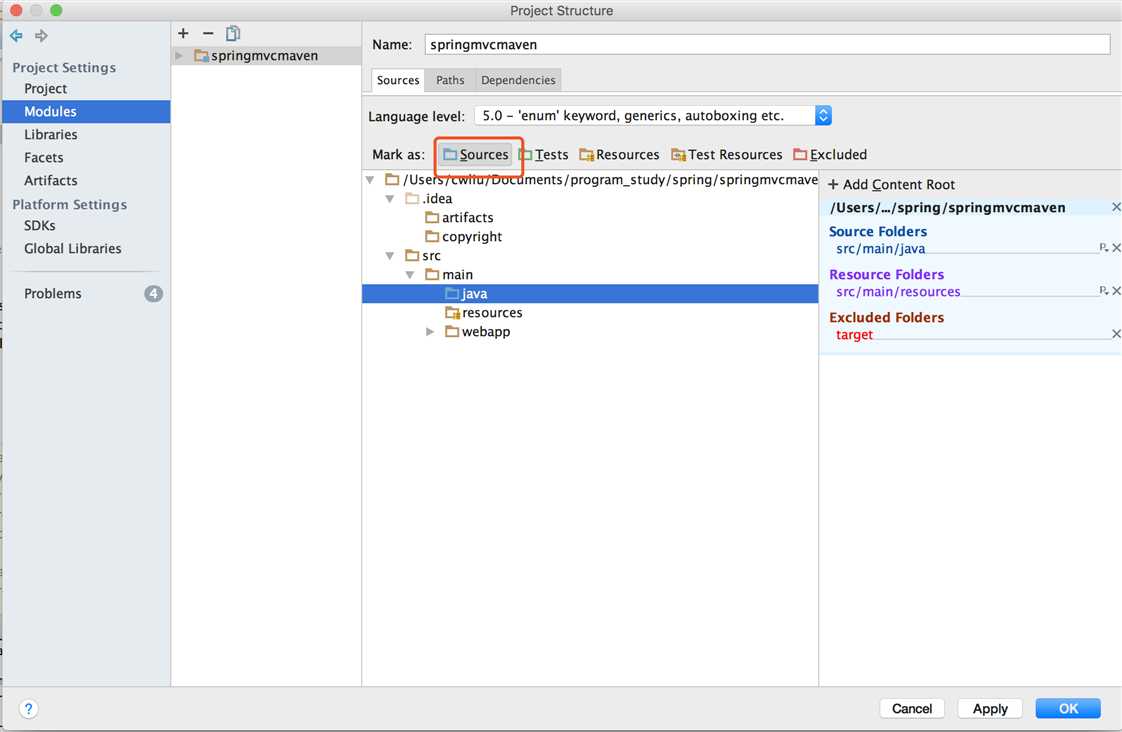Remove target from excluded folders

tap(1116, 334)
